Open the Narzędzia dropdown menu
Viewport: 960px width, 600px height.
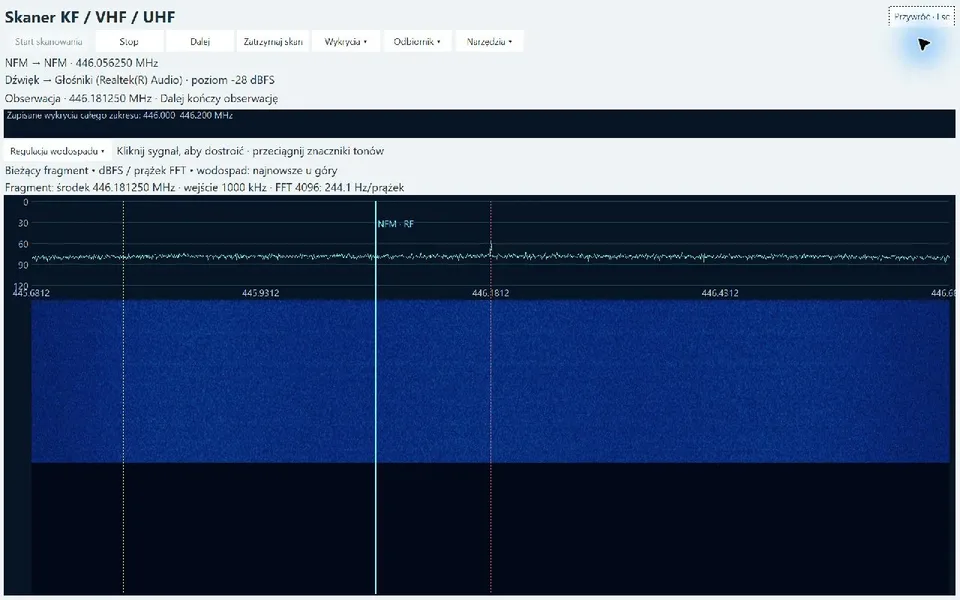[489, 42]
